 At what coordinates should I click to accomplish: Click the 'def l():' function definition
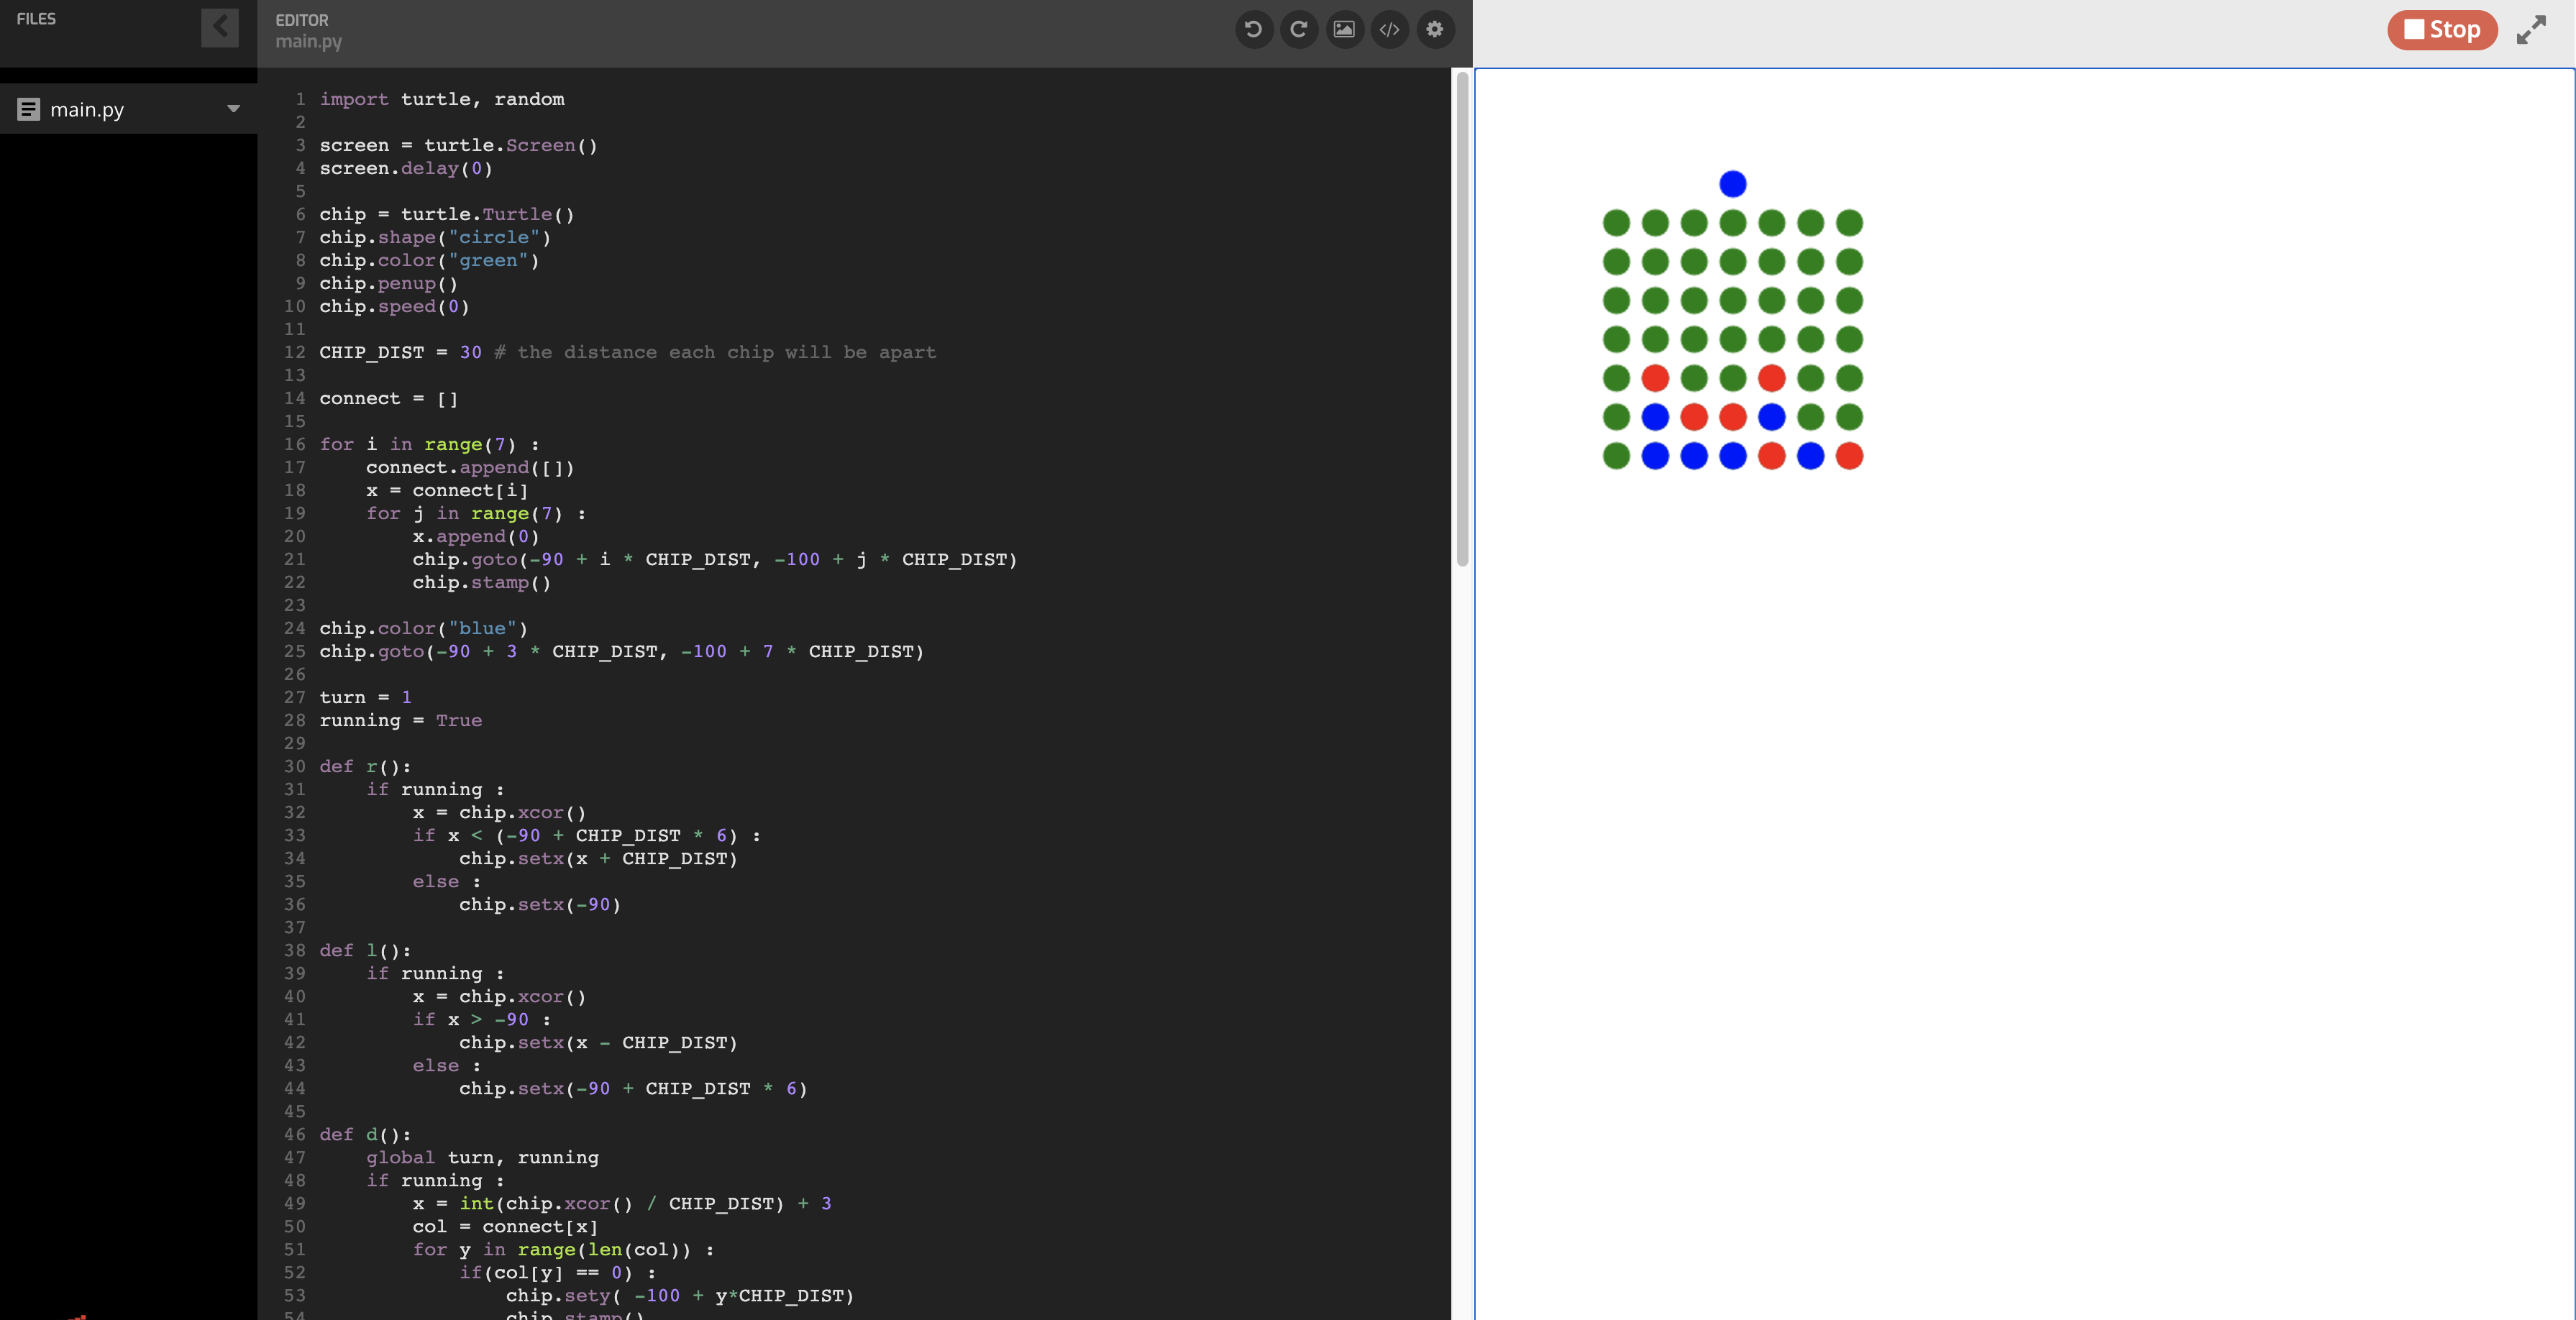365,950
